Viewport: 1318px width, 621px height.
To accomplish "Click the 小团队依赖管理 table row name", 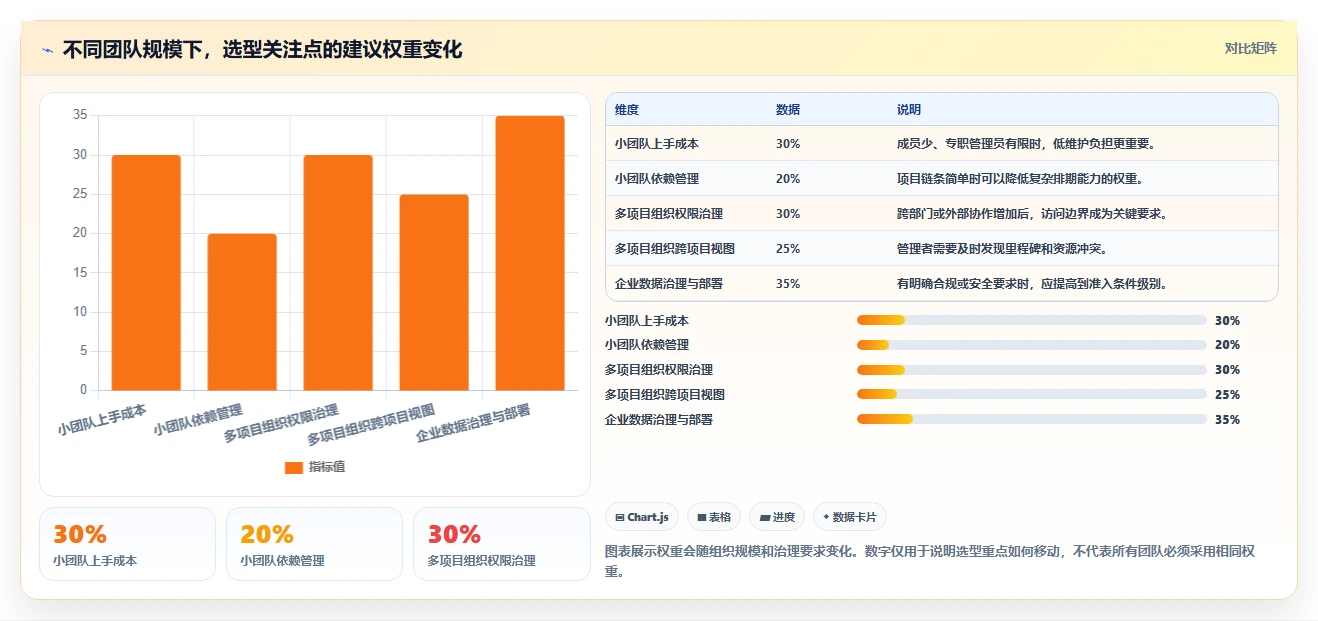I will 657,179.
